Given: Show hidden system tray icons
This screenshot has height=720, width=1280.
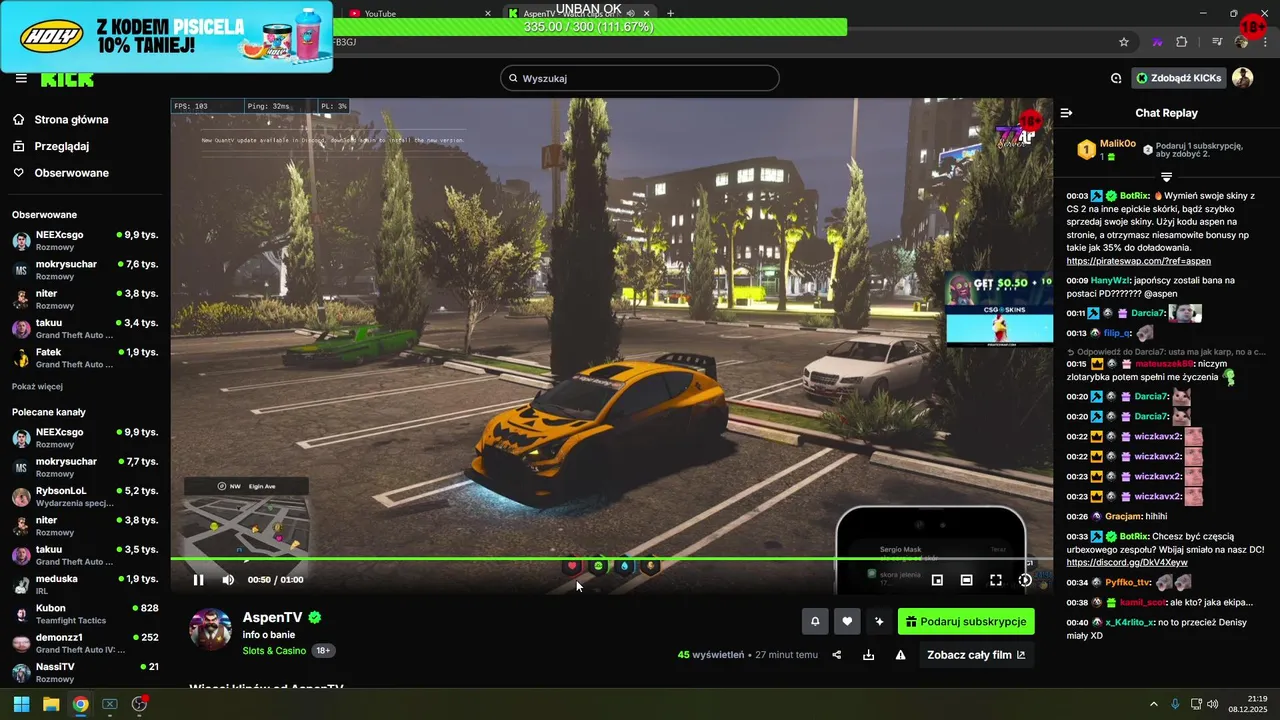Looking at the screenshot, I should click(1153, 704).
